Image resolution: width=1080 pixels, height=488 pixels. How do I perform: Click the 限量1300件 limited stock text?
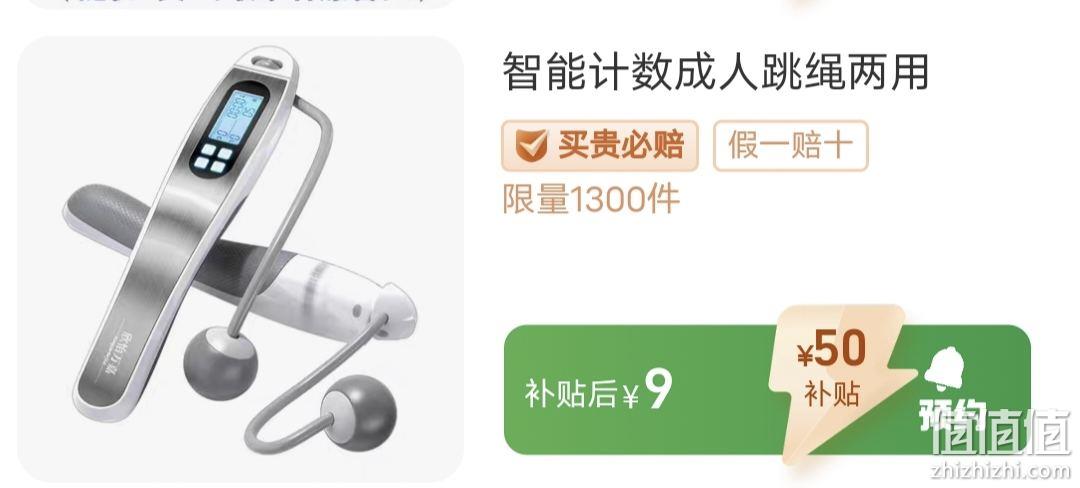coord(591,200)
